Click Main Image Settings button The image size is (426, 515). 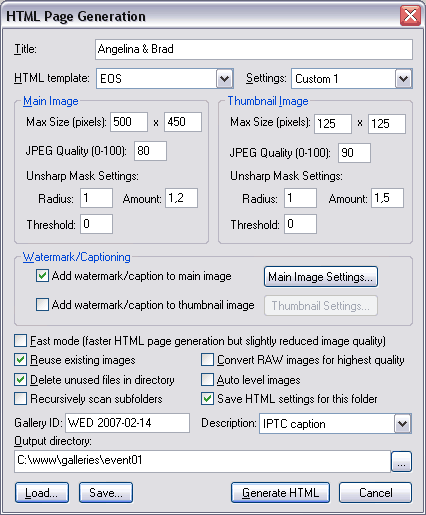tap(321, 277)
